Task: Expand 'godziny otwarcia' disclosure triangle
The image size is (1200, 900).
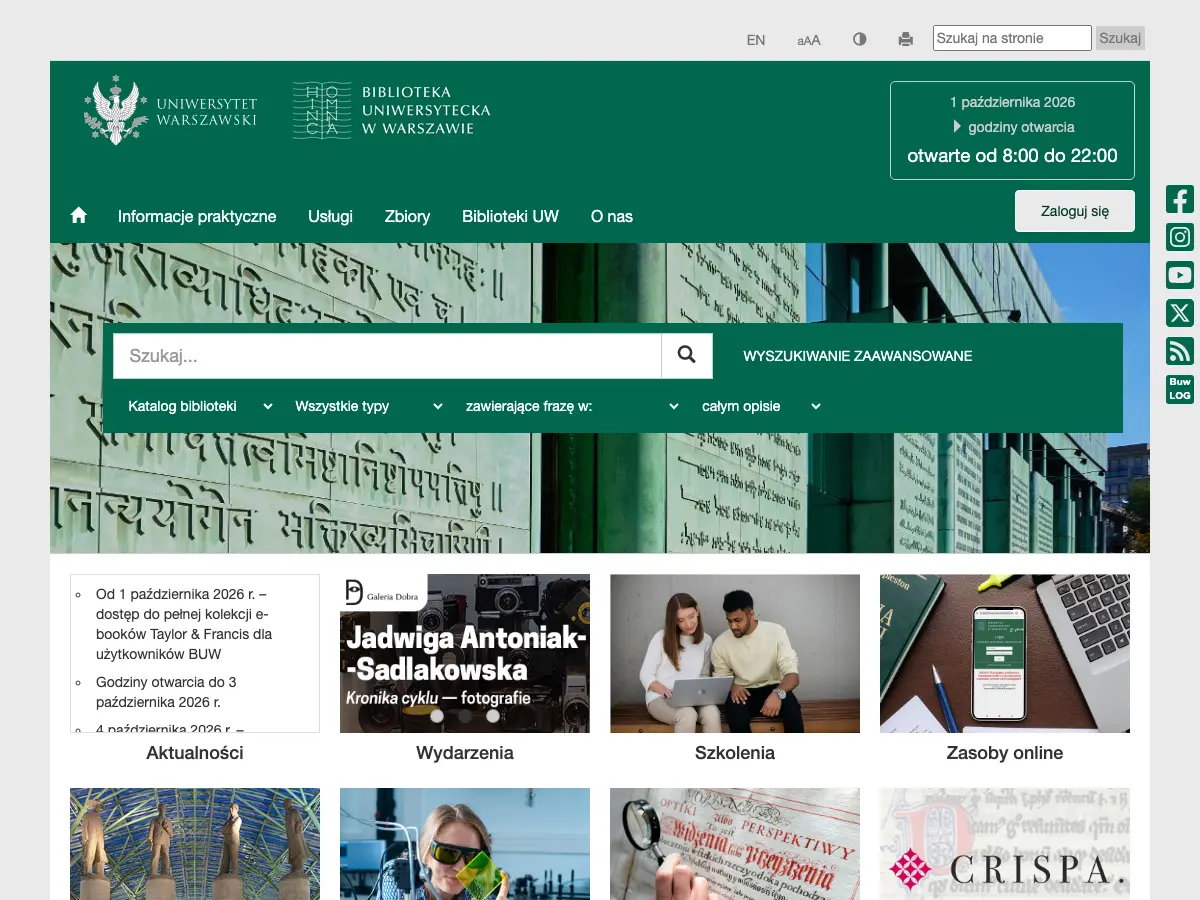Action: point(957,127)
